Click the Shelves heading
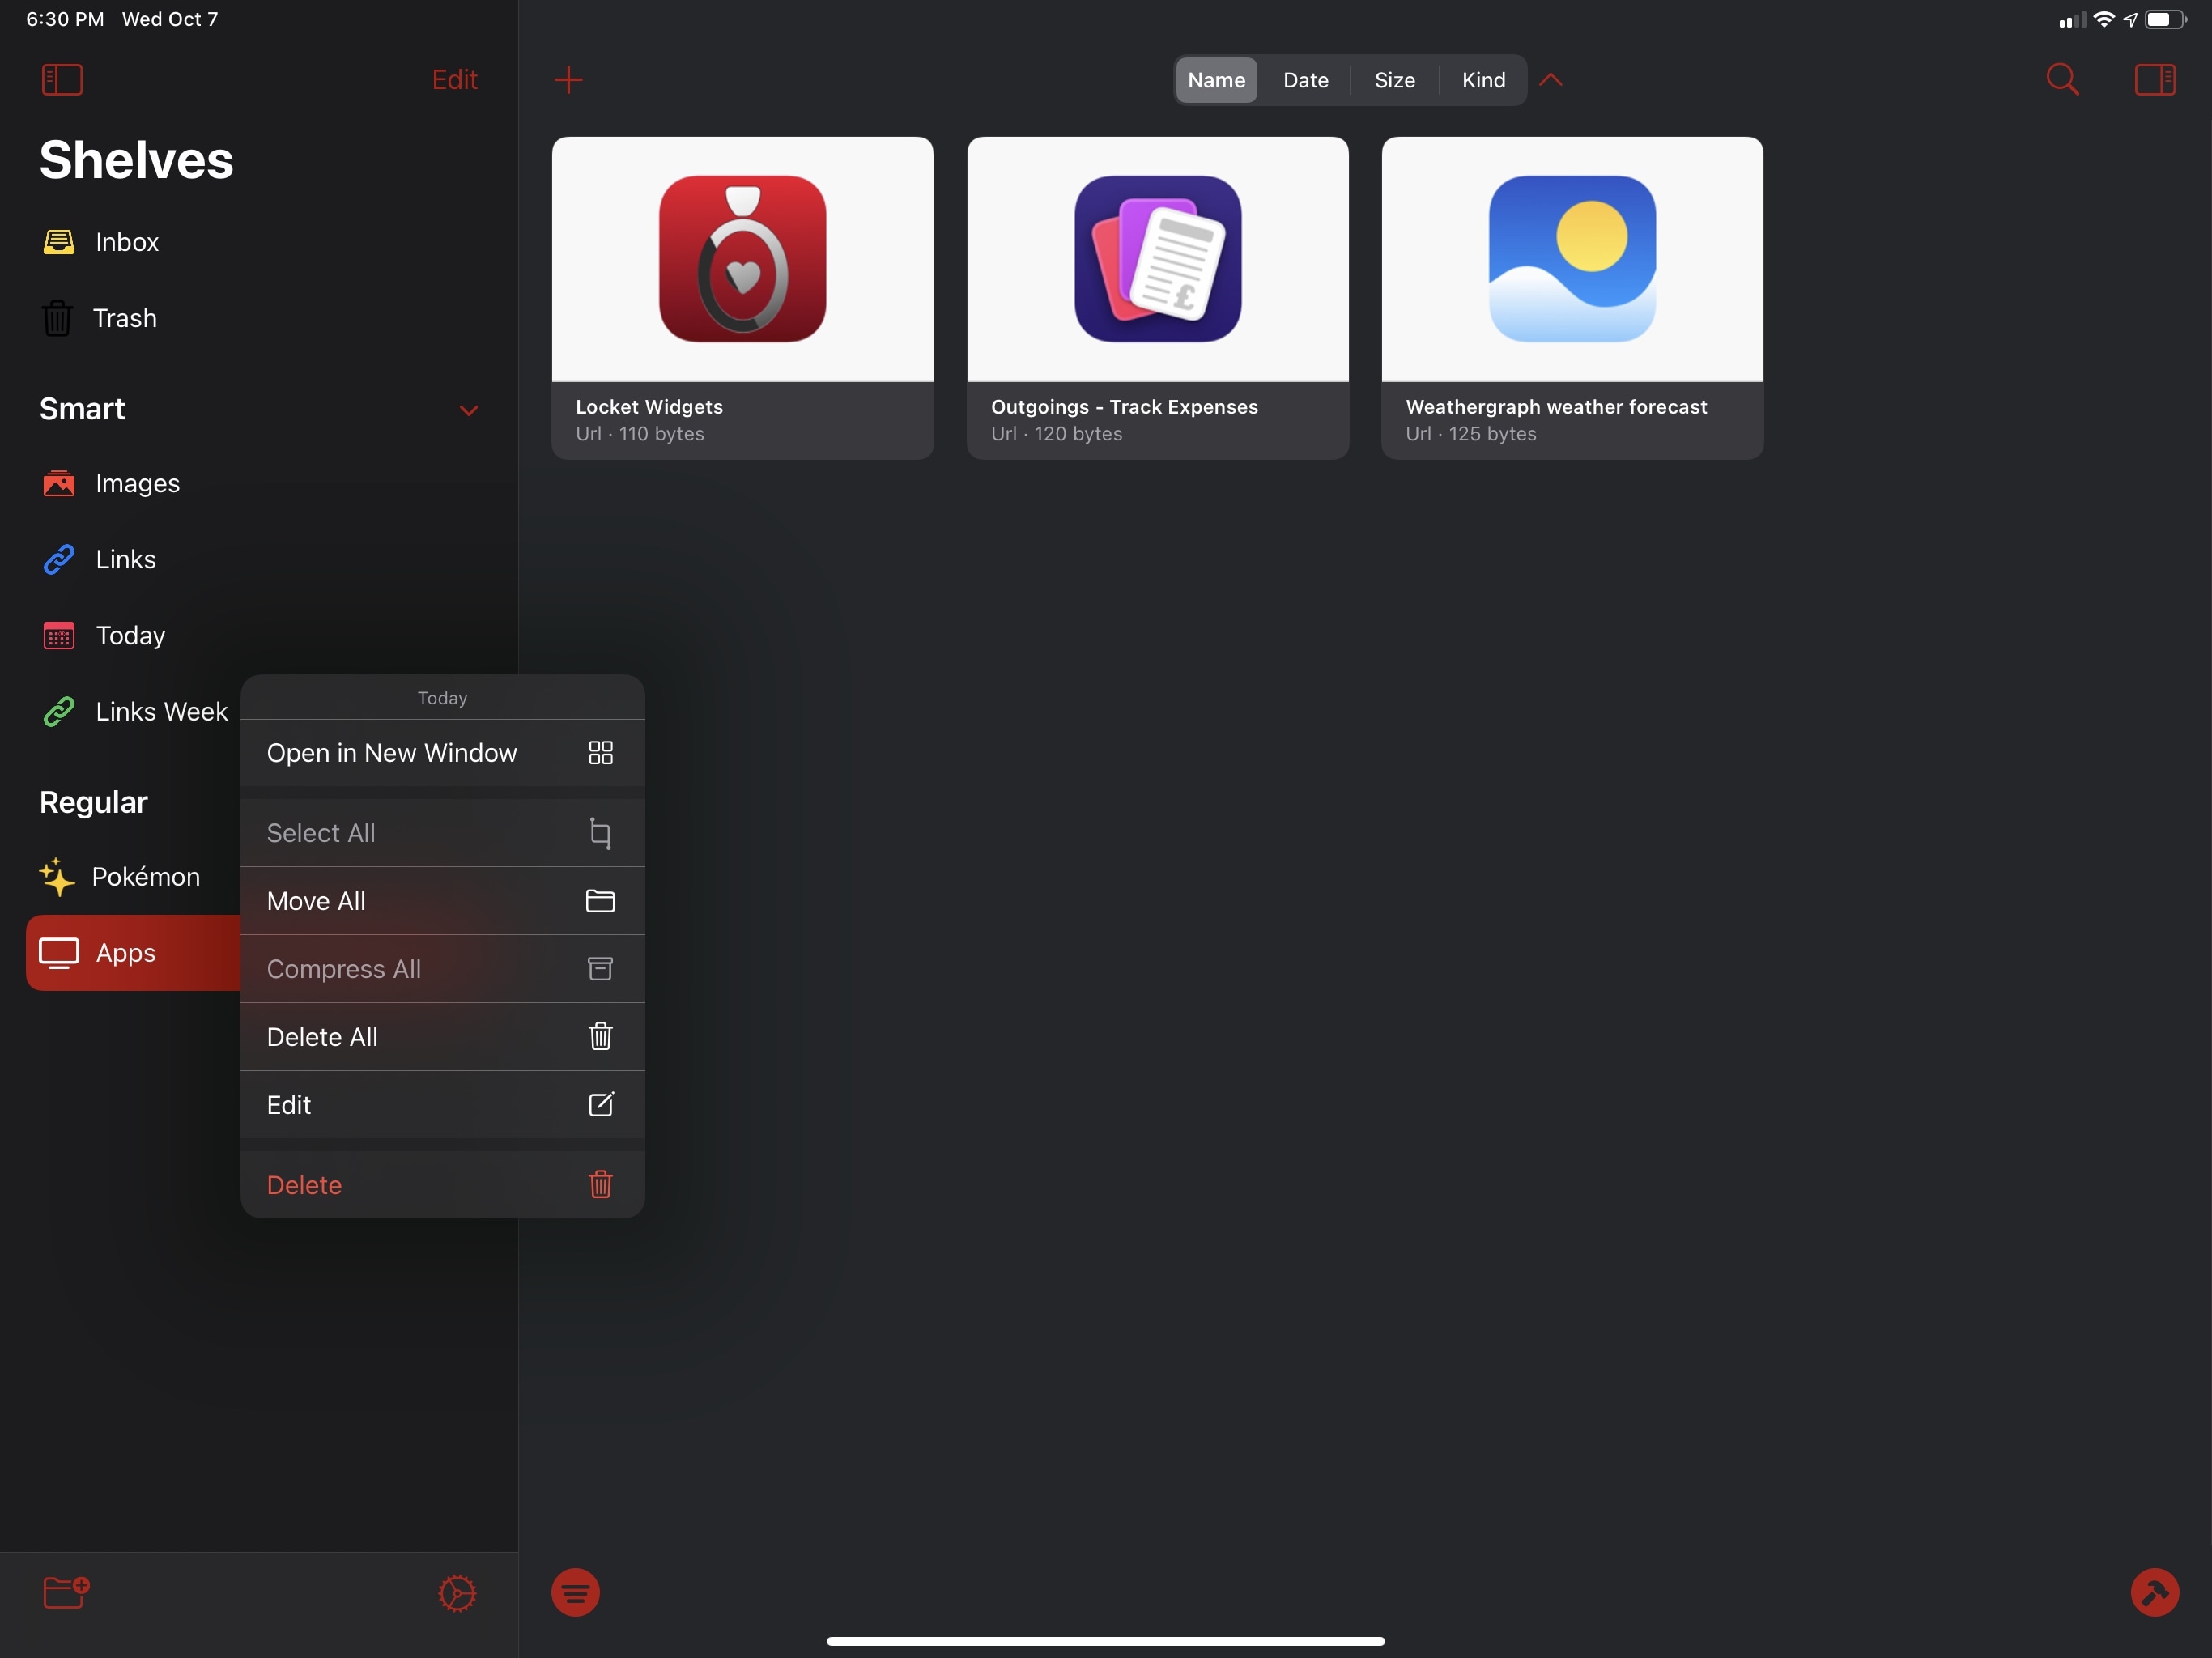This screenshot has height=1658, width=2212. point(136,160)
